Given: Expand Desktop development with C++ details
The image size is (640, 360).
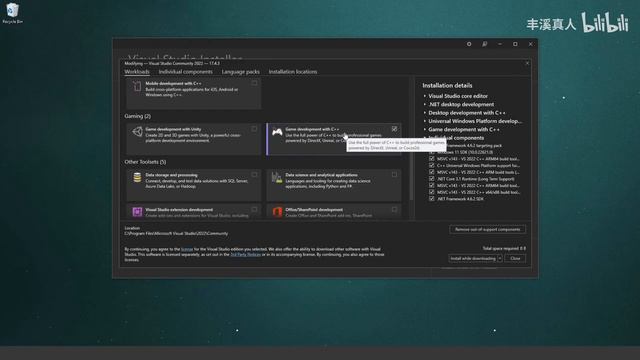Looking at the screenshot, I should tap(425, 113).
